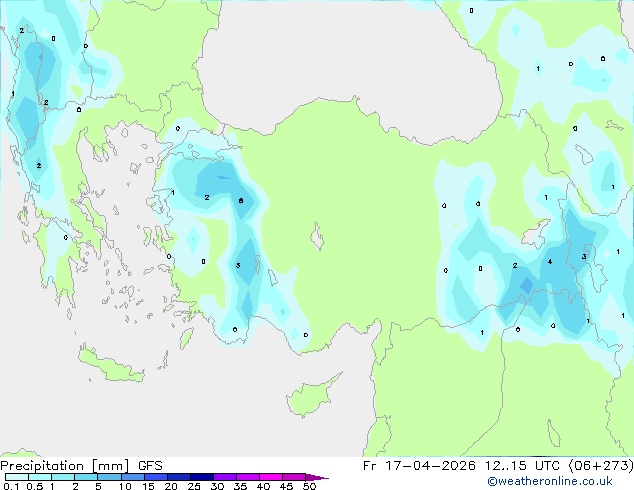634x490 pixels.
Task: Select the 30–35 mm purple legend swatch
Action: (225, 477)
